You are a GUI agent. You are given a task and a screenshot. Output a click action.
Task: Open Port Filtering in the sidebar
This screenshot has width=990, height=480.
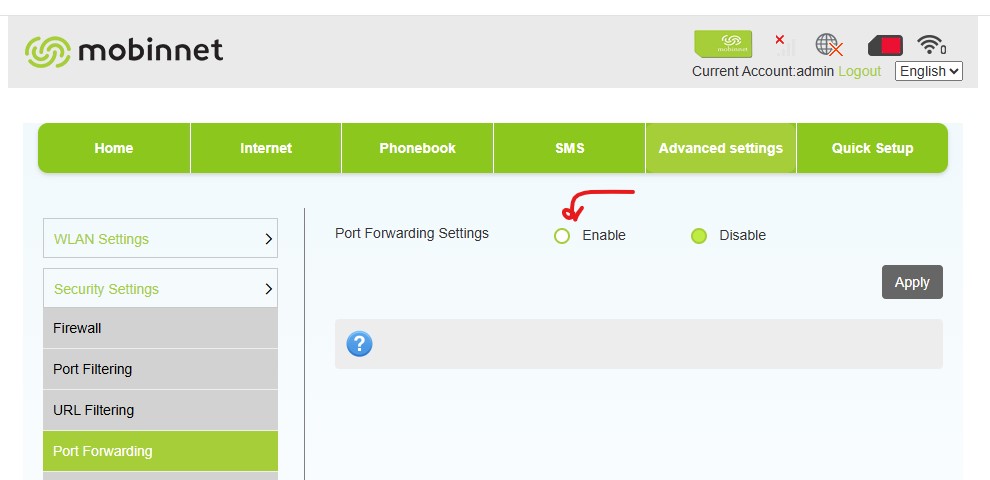click(160, 369)
